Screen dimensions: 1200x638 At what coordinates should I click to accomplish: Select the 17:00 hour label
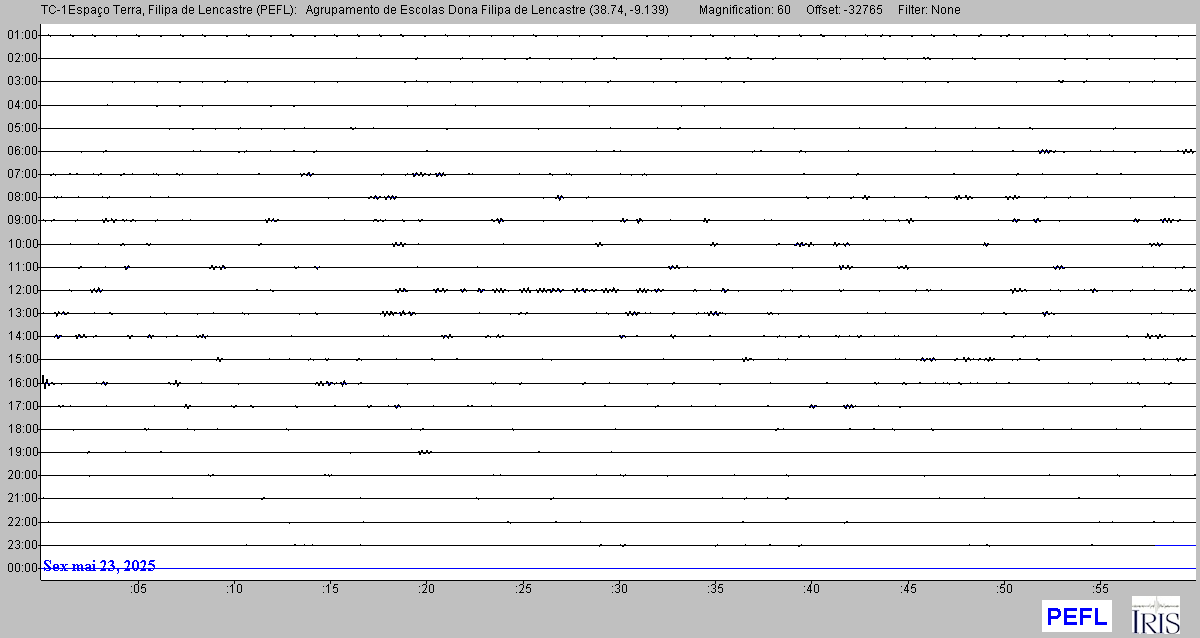point(22,406)
